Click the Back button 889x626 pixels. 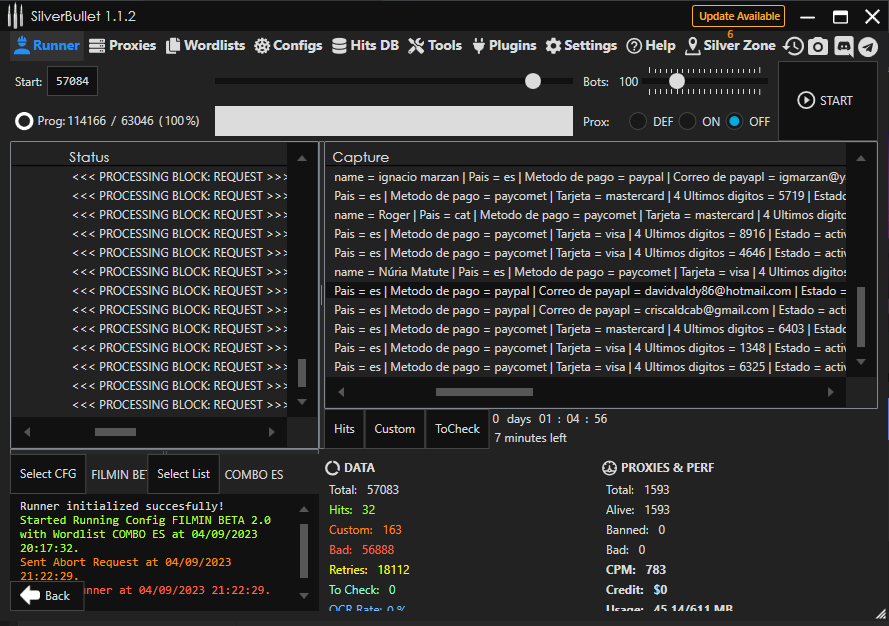click(x=47, y=595)
